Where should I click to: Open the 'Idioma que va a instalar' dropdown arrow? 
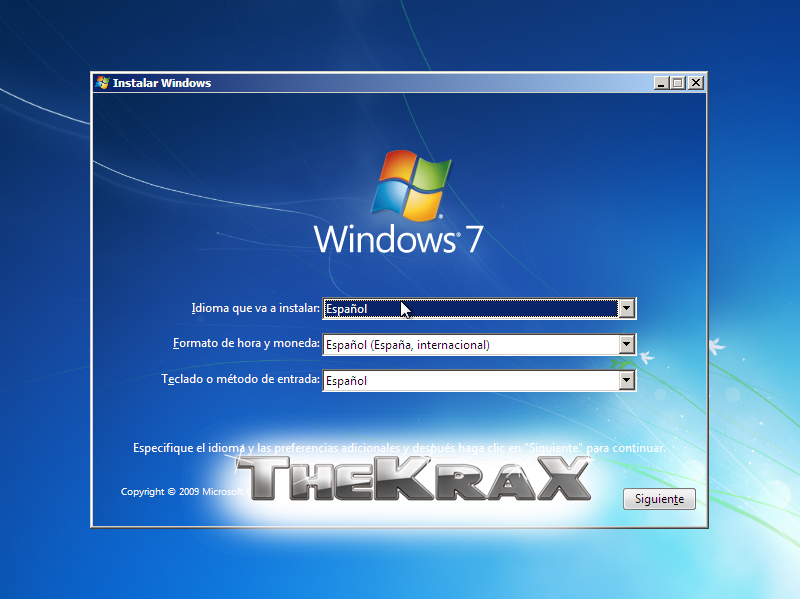pyautogui.click(x=627, y=309)
